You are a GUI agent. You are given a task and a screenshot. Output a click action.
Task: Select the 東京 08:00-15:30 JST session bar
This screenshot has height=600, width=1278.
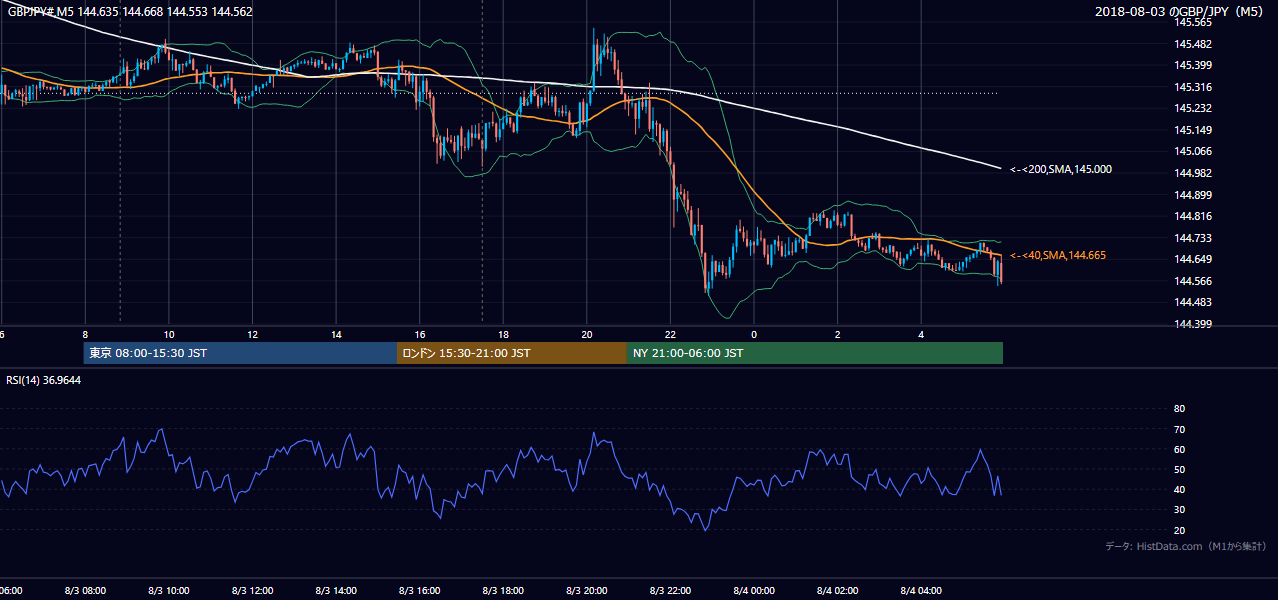(x=240, y=353)
